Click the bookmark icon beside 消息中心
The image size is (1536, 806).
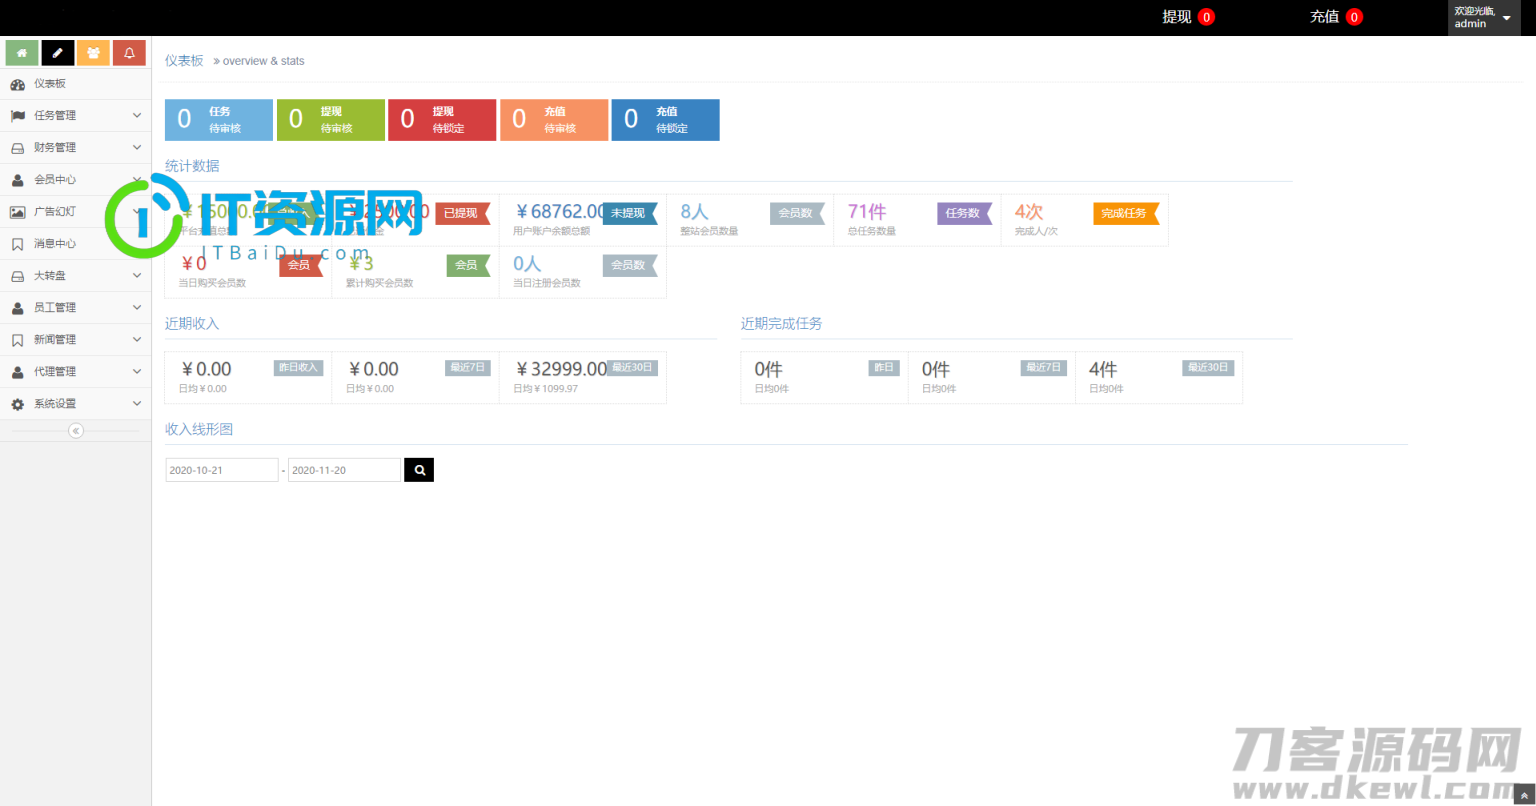click(x=17, y=244)
